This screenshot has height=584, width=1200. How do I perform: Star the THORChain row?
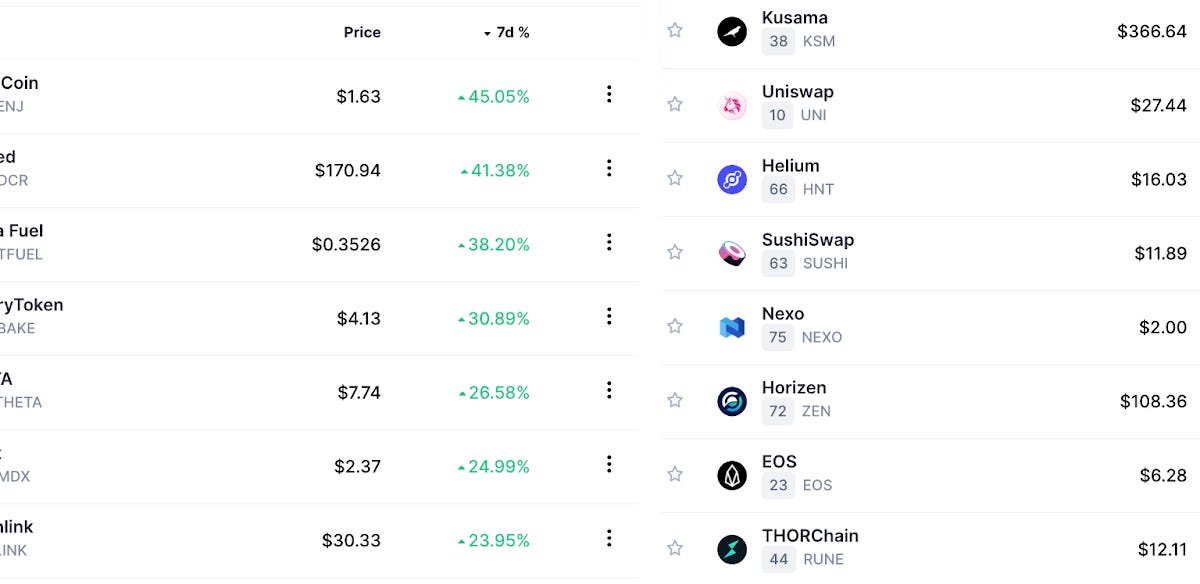(x=674, y=547)
